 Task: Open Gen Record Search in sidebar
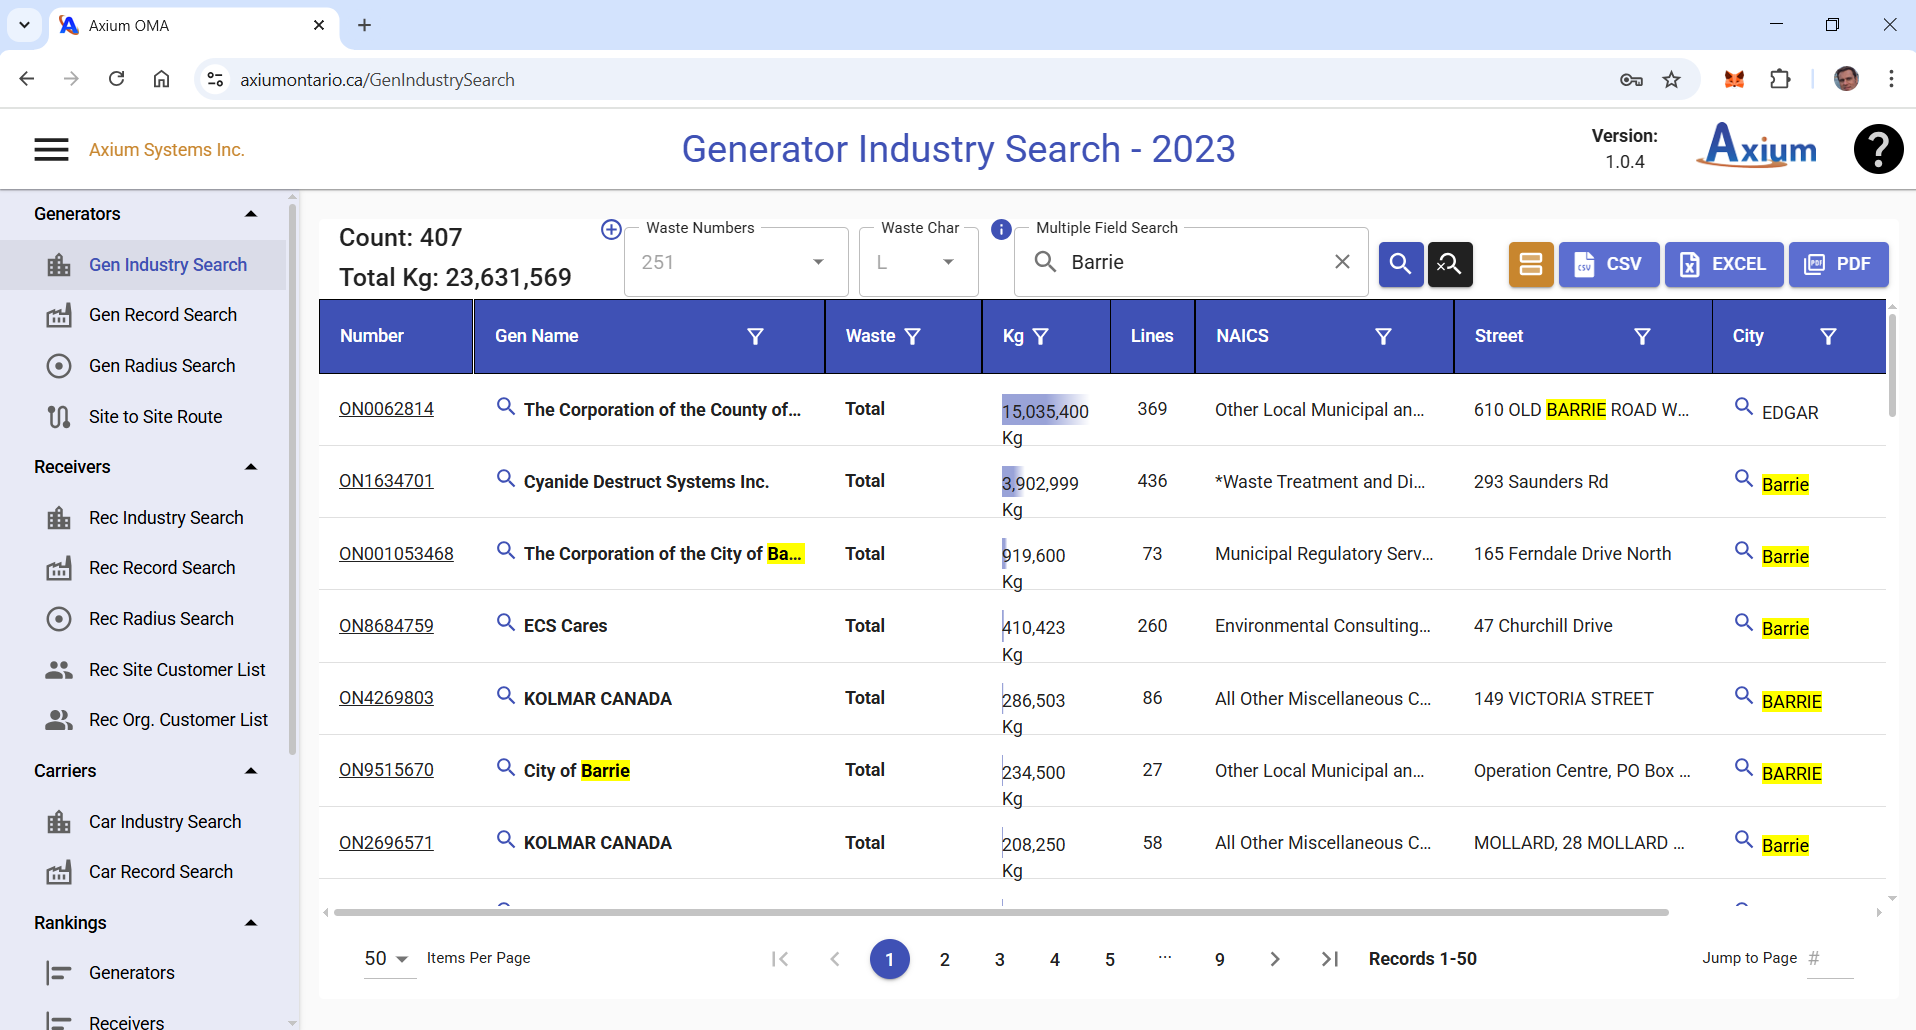(x=162, y=315)
